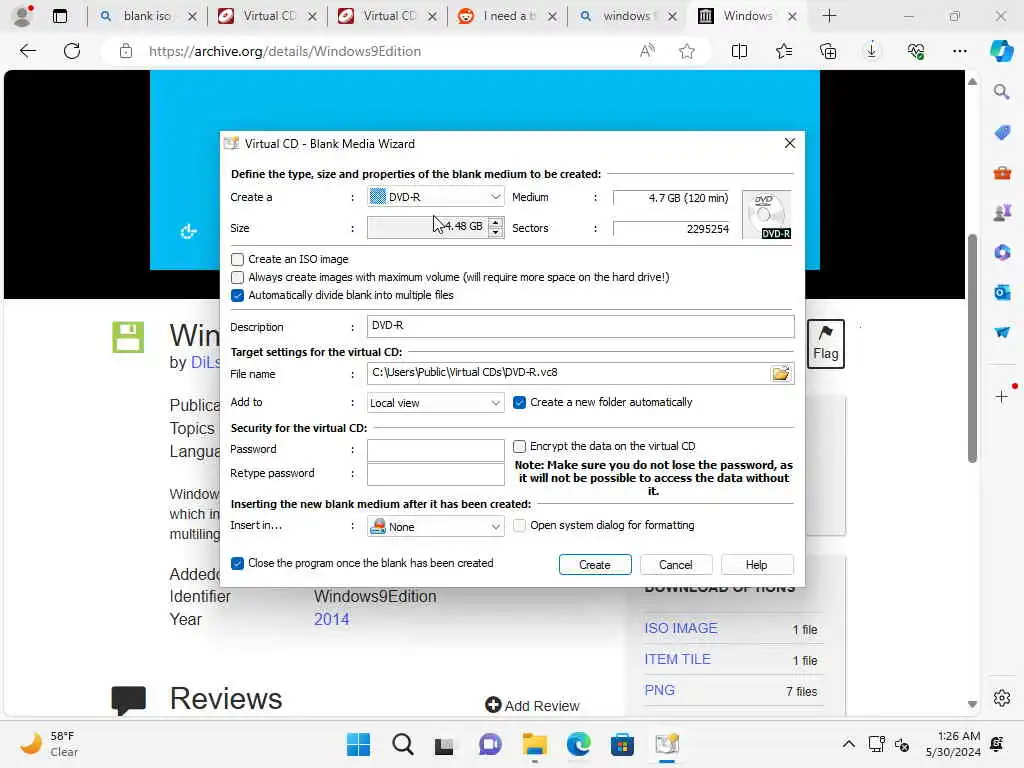Open the Edge profile avatar

(x=23, y=16)
